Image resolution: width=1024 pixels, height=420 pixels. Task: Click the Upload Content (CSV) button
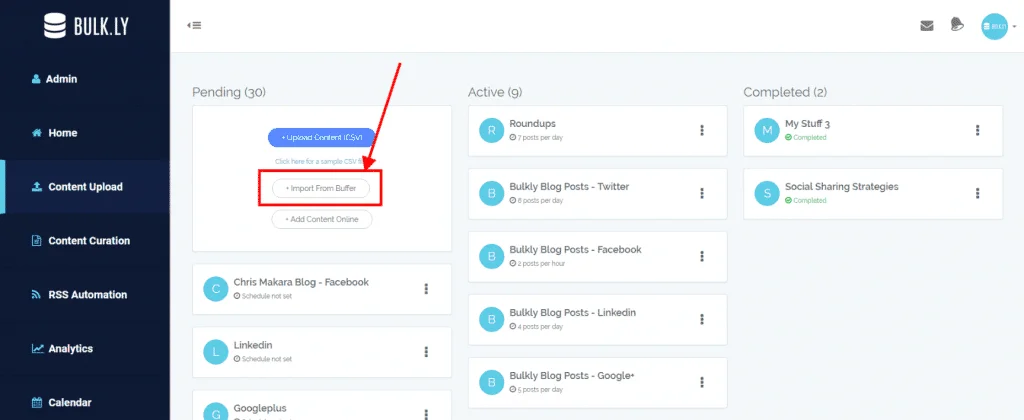[322, 138]
